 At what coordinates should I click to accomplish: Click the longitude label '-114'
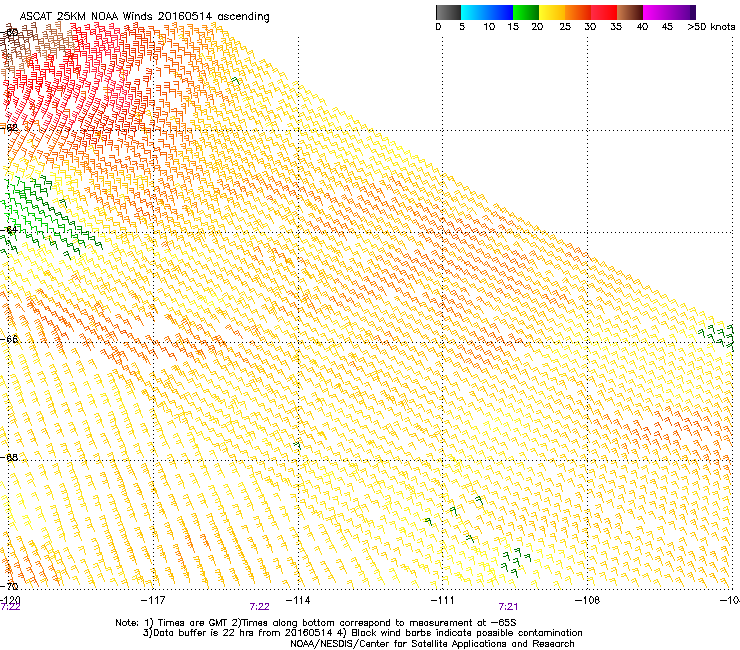[x=298, y=600]
